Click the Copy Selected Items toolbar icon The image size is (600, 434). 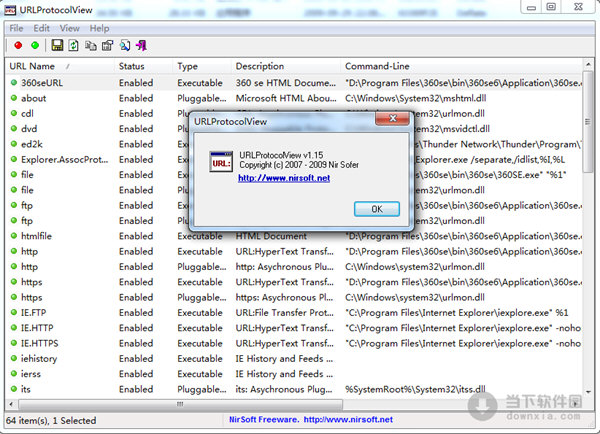[90, 46]
